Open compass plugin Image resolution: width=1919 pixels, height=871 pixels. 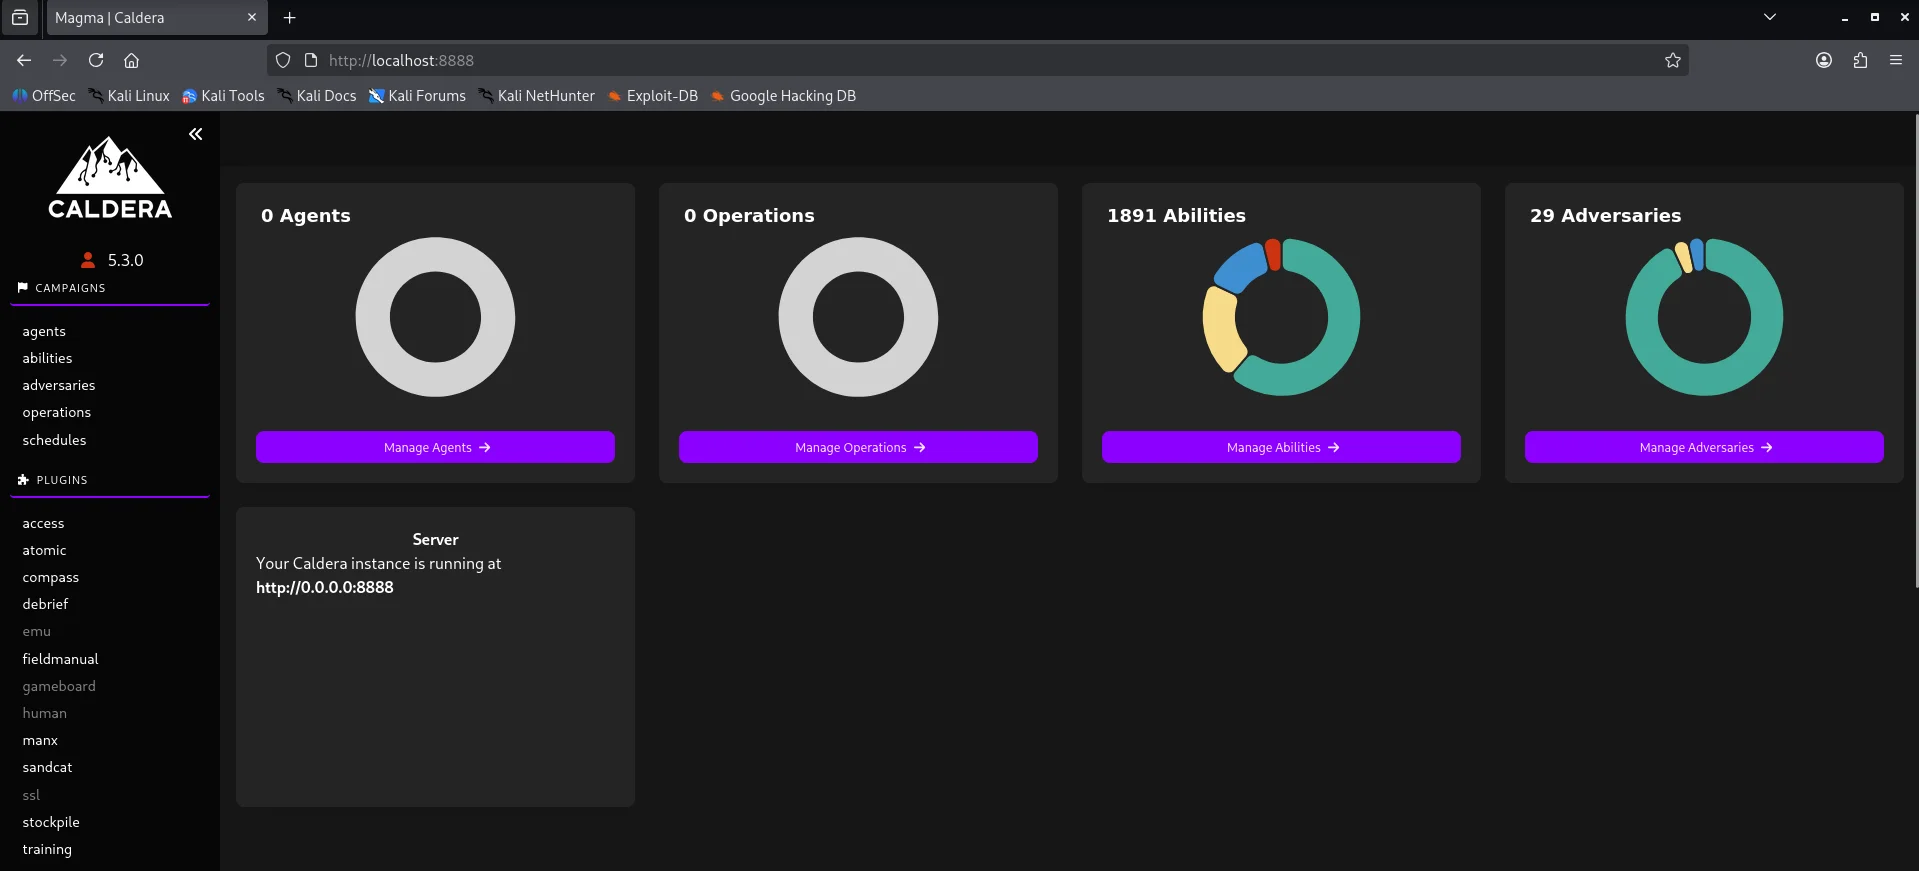pyautogui.click(x=50, y=577)
